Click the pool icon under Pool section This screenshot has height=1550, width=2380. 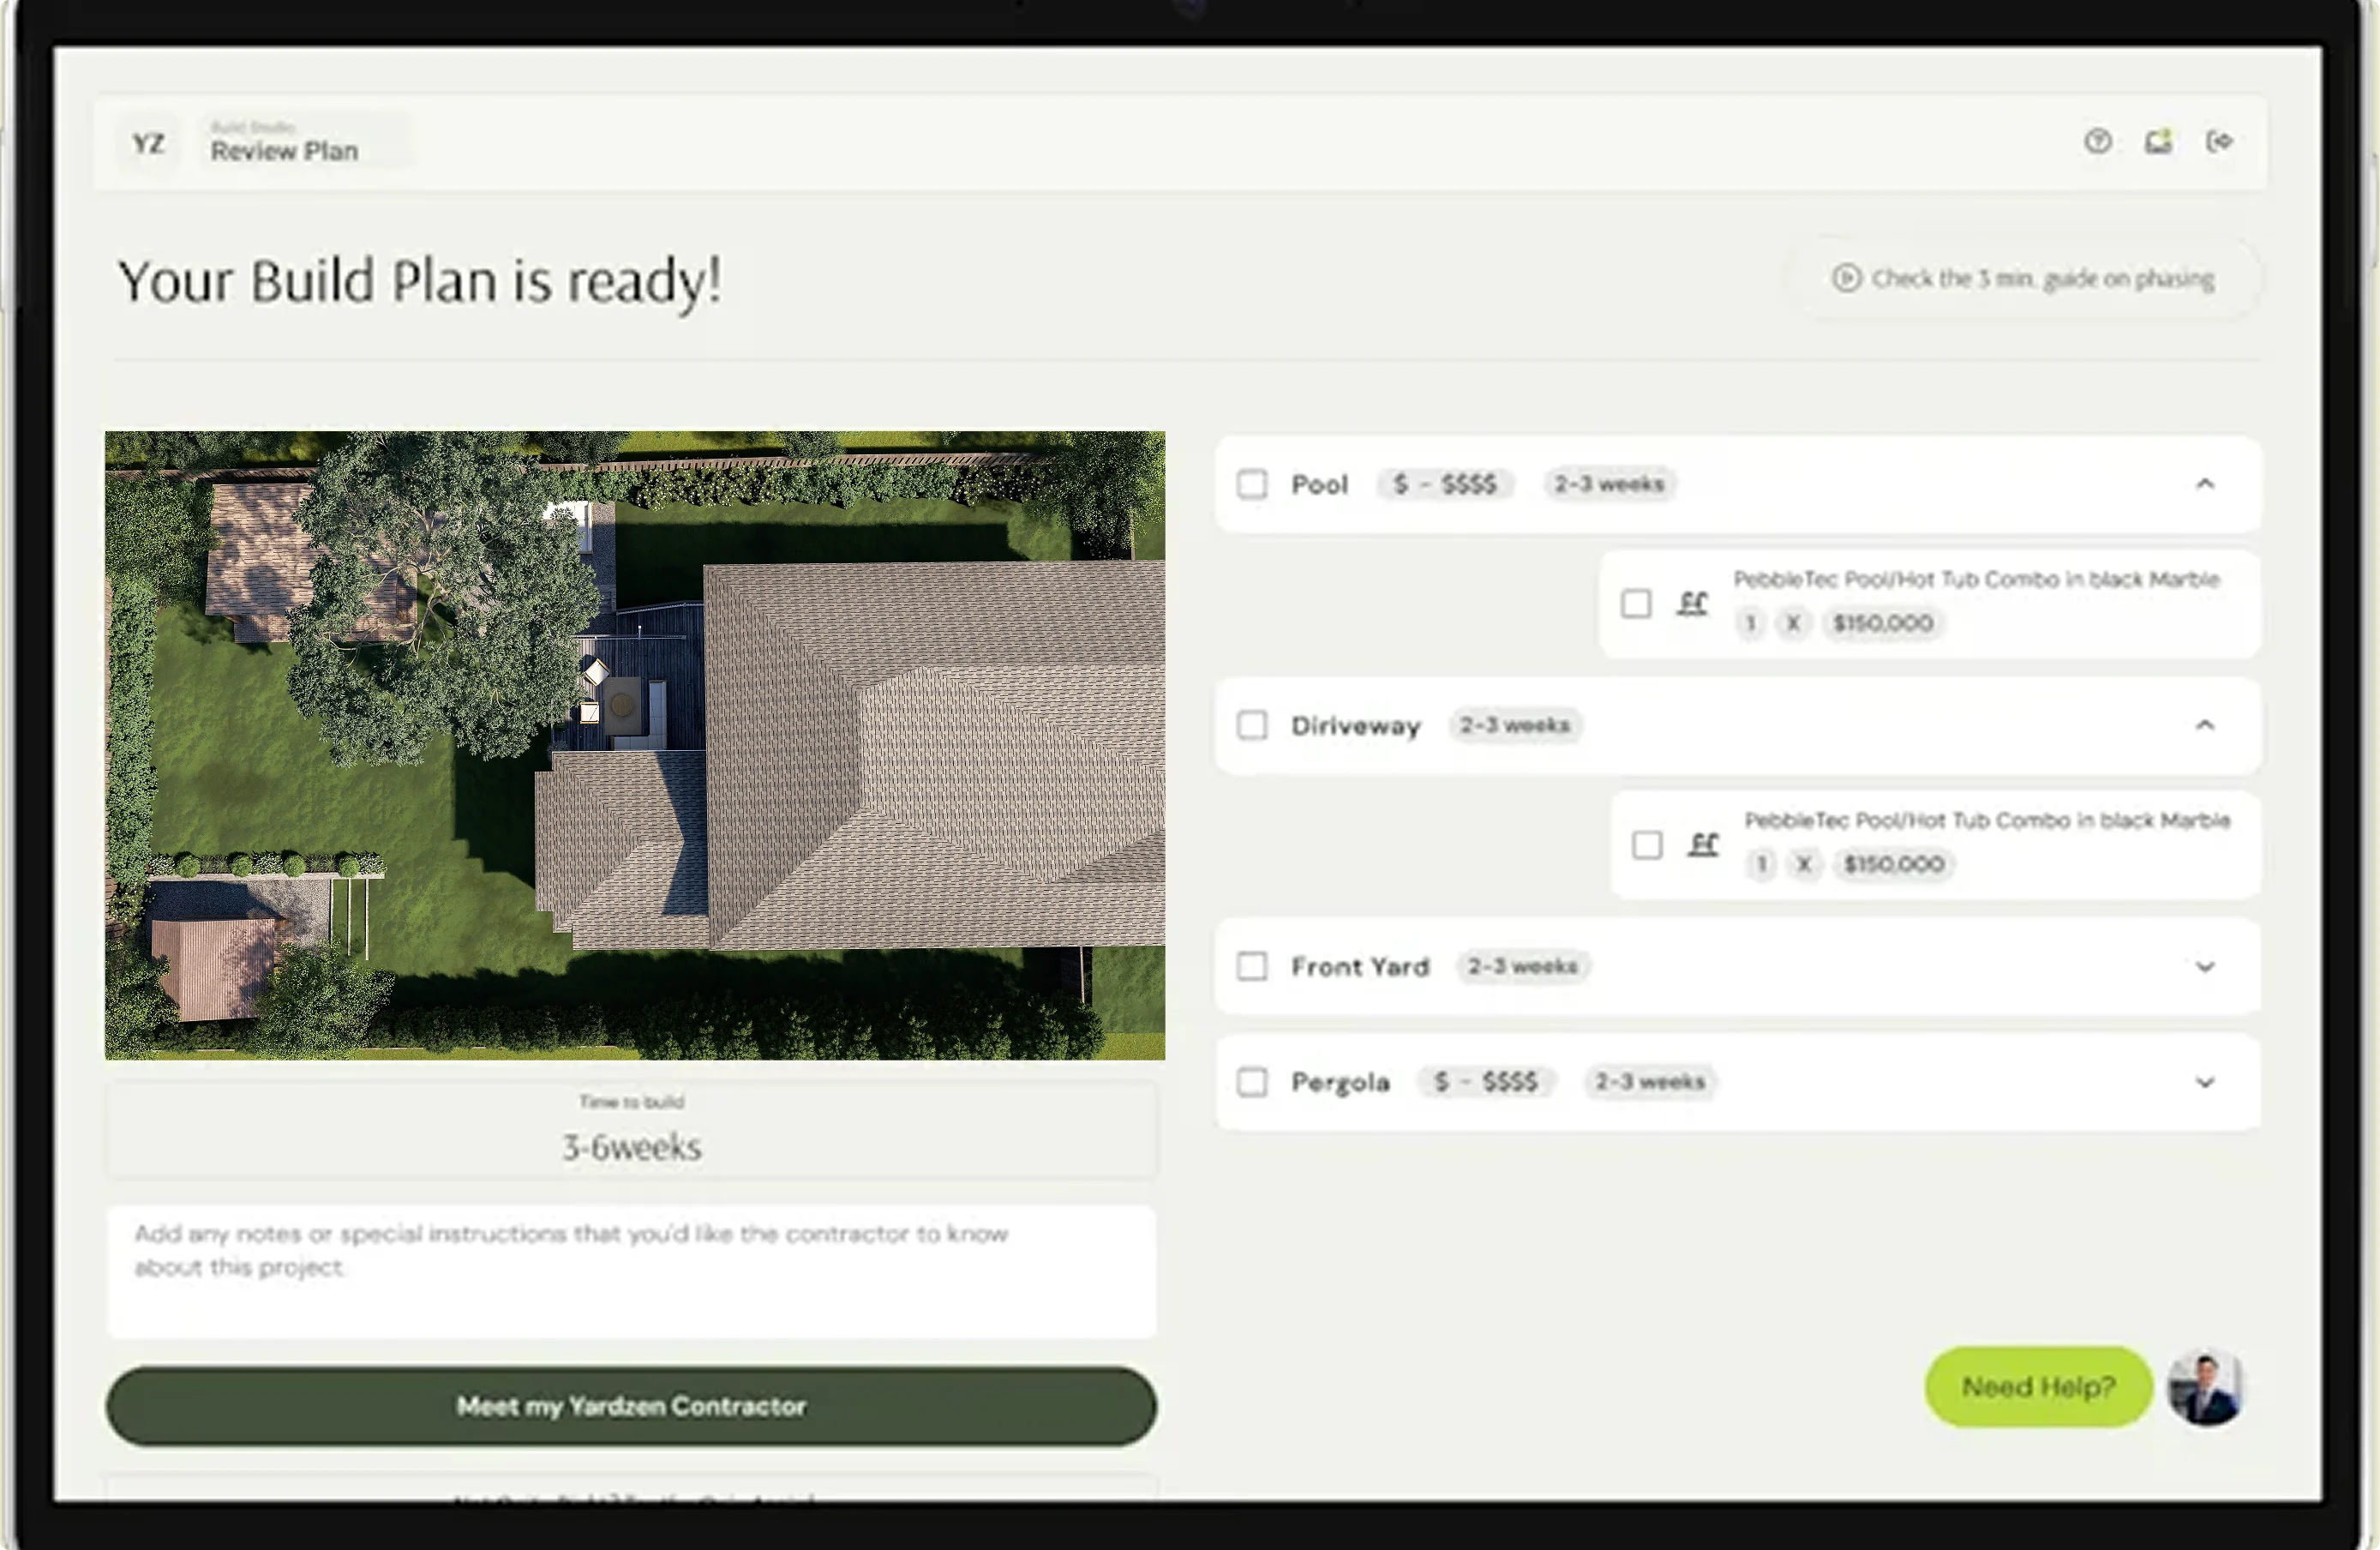[x=1692, y=603]
